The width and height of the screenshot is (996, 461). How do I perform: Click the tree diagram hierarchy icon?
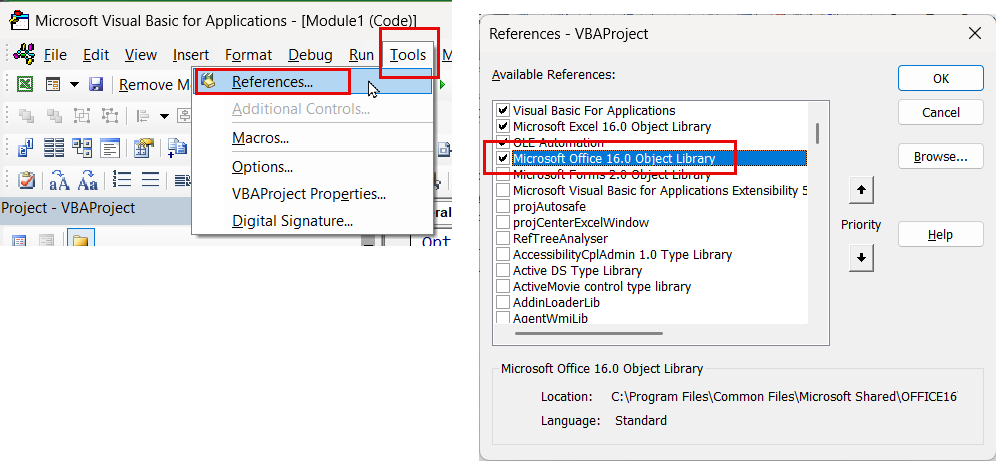point(82,148)
